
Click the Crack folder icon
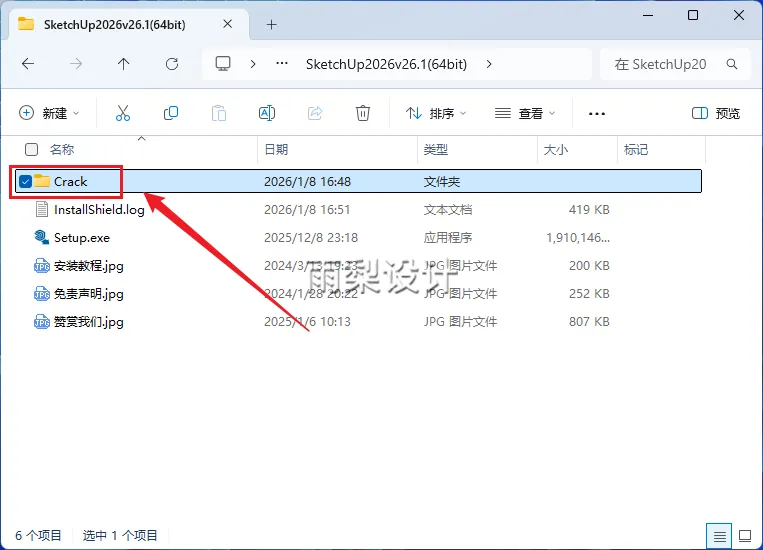pyautogui.click(x=42, y=181)
